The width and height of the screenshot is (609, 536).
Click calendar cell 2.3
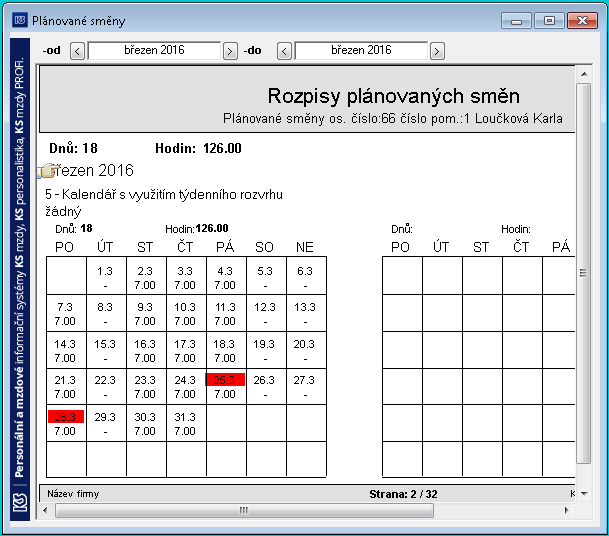point(146,276)
